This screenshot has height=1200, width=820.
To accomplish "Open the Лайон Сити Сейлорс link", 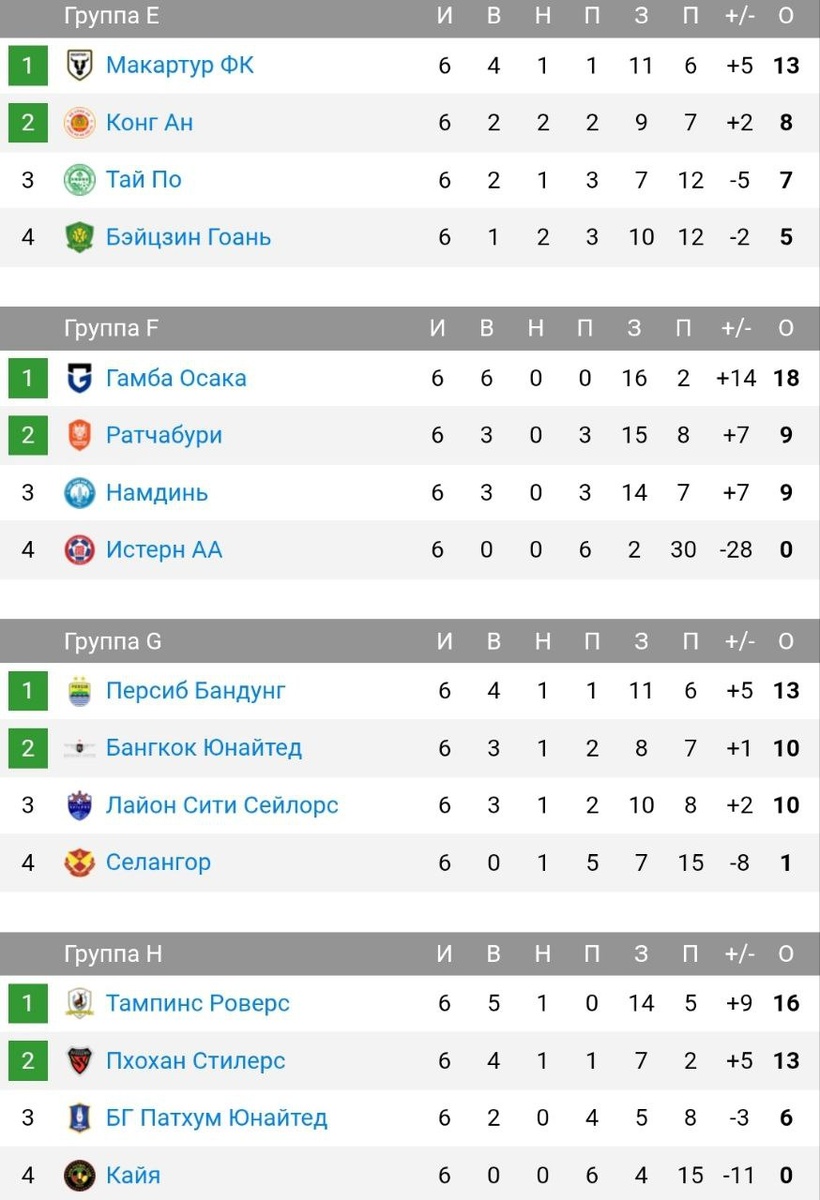I will point(222,805).
